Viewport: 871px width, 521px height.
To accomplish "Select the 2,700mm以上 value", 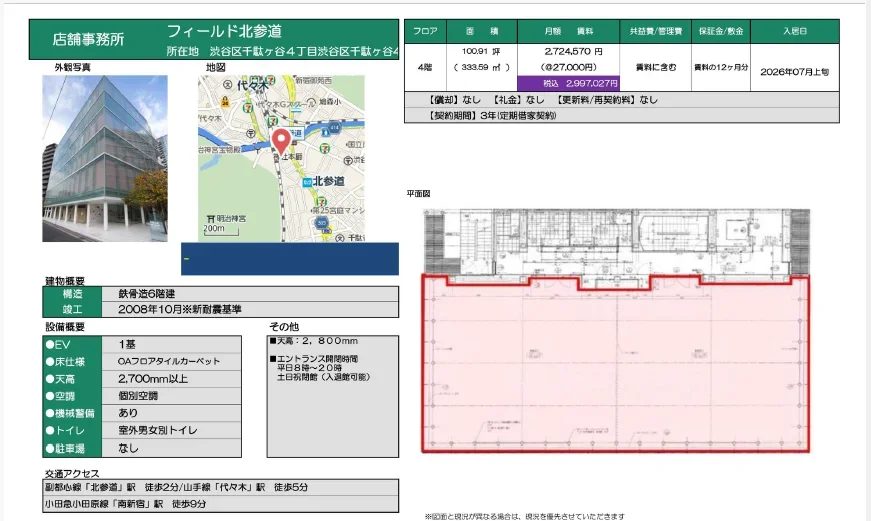I will coord(153,379).
